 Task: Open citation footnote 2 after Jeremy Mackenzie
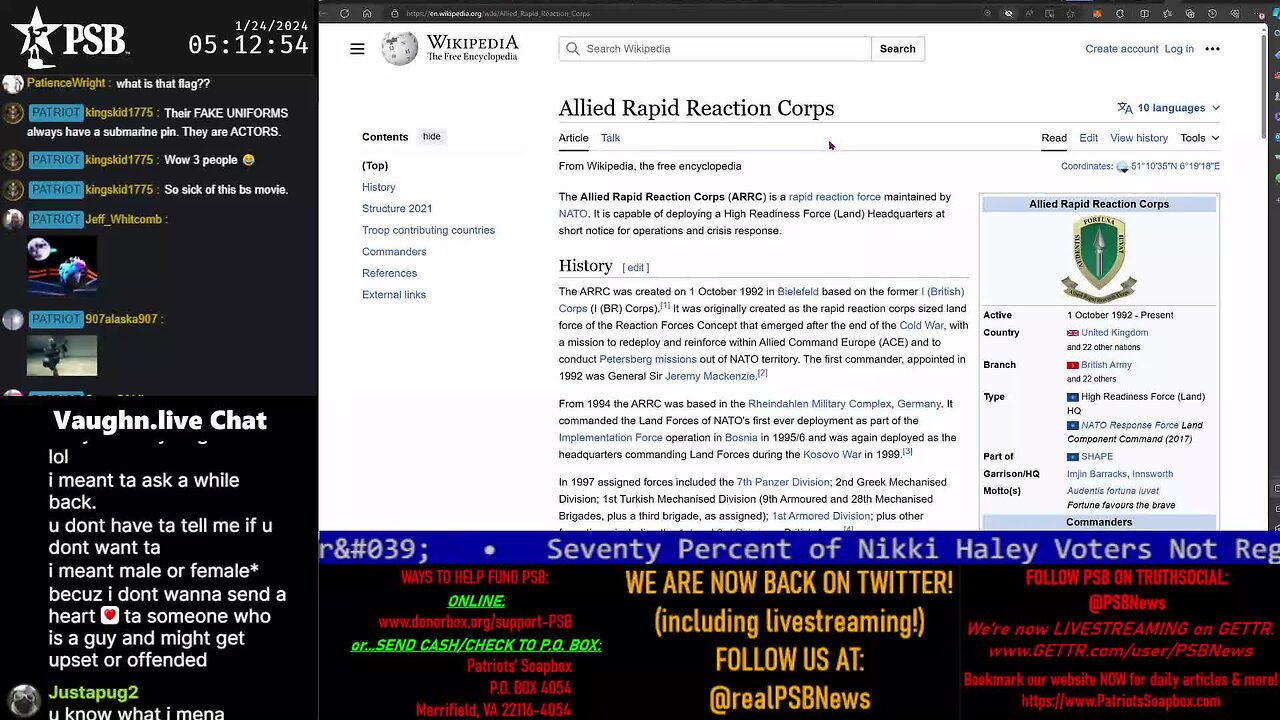[762, 373]
